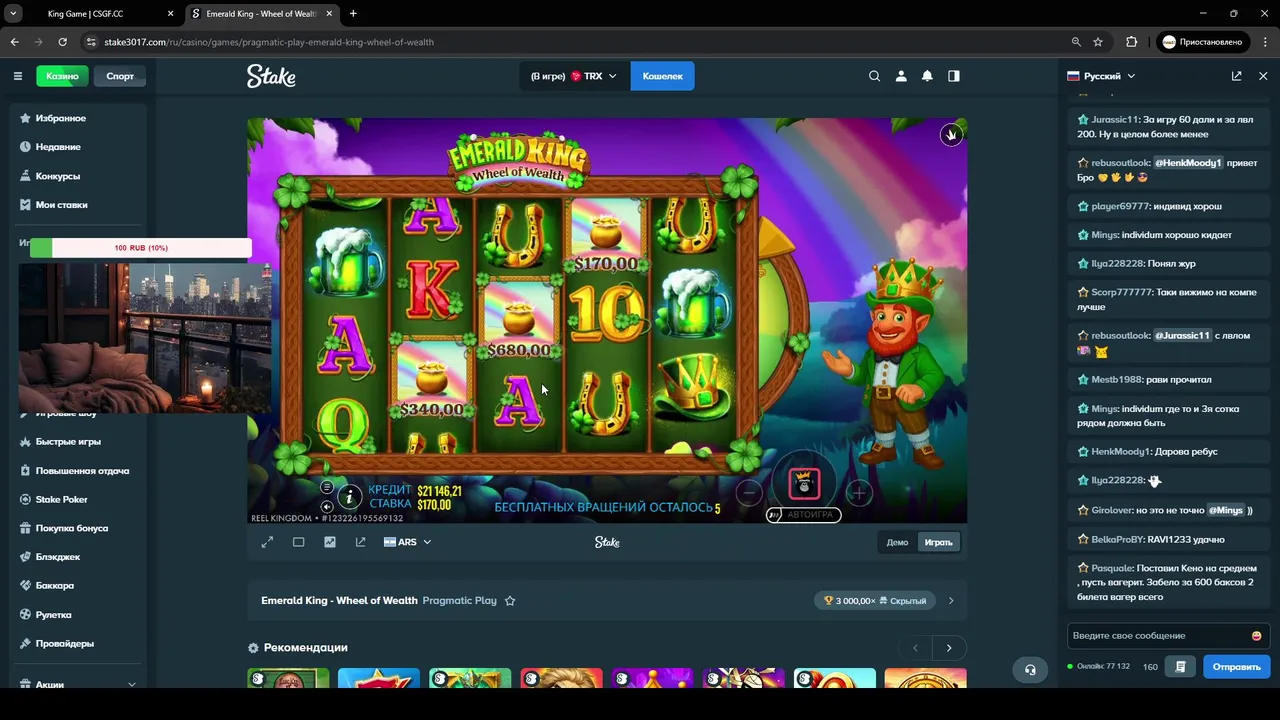Decrease the bet with the minus button
1280x720 pixels.
click(x=749, y=492)
